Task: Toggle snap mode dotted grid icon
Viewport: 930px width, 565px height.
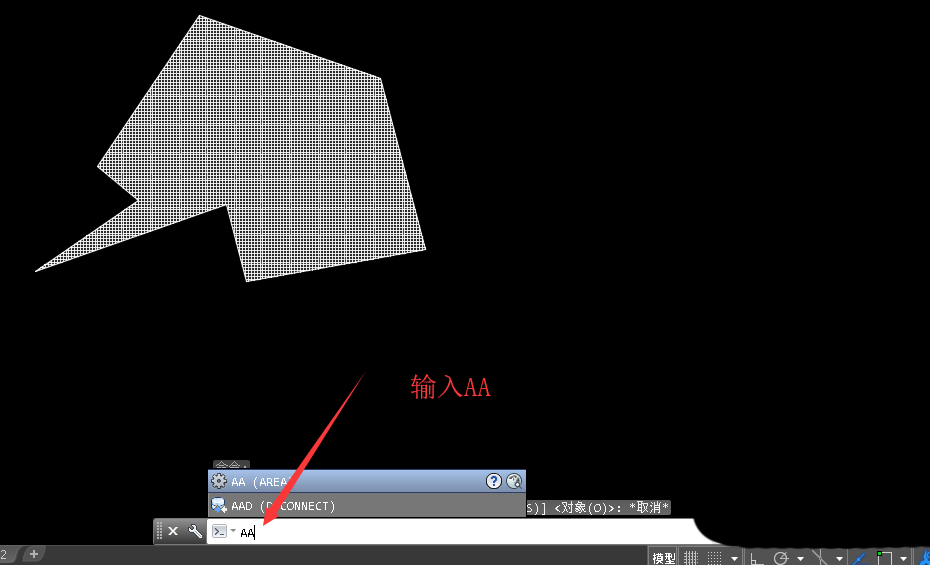Action: tap(715, 558)
